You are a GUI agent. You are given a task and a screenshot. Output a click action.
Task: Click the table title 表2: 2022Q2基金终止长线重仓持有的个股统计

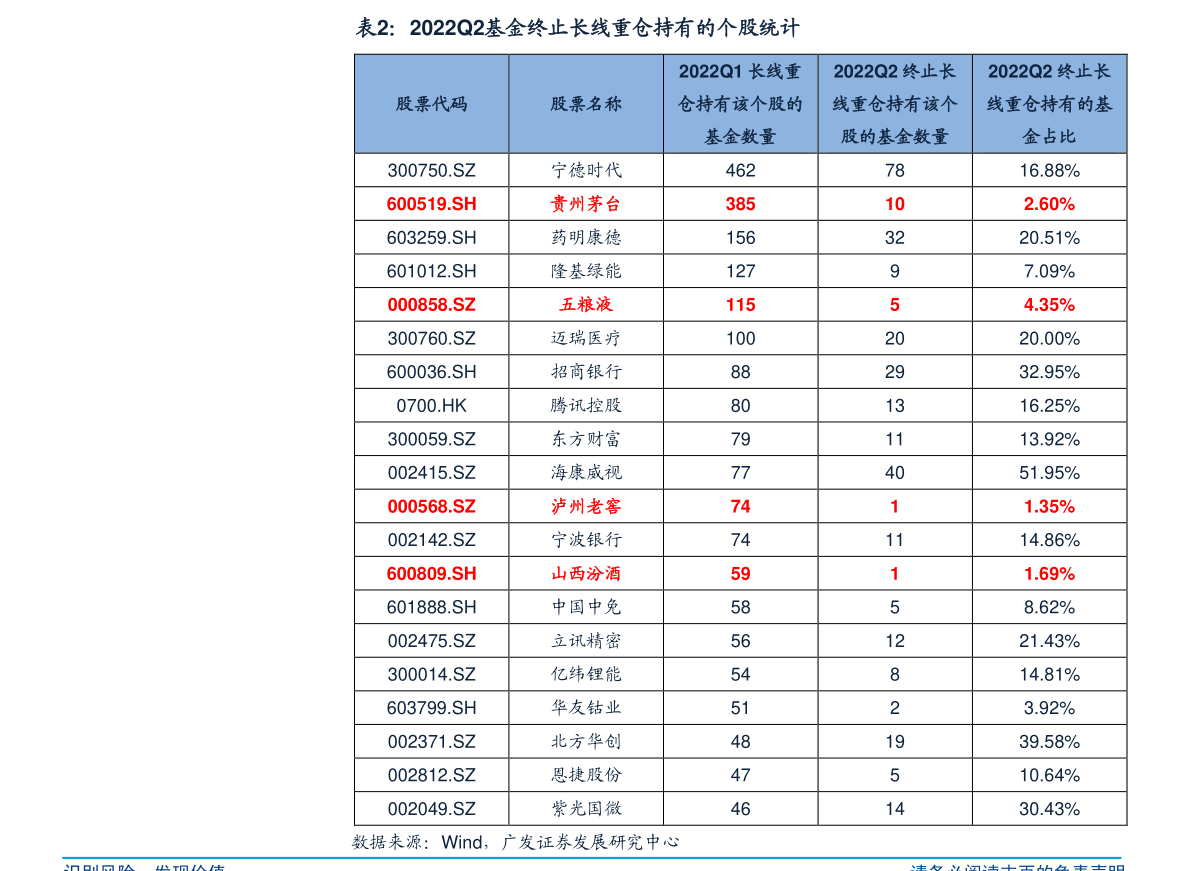coord(578,28)
